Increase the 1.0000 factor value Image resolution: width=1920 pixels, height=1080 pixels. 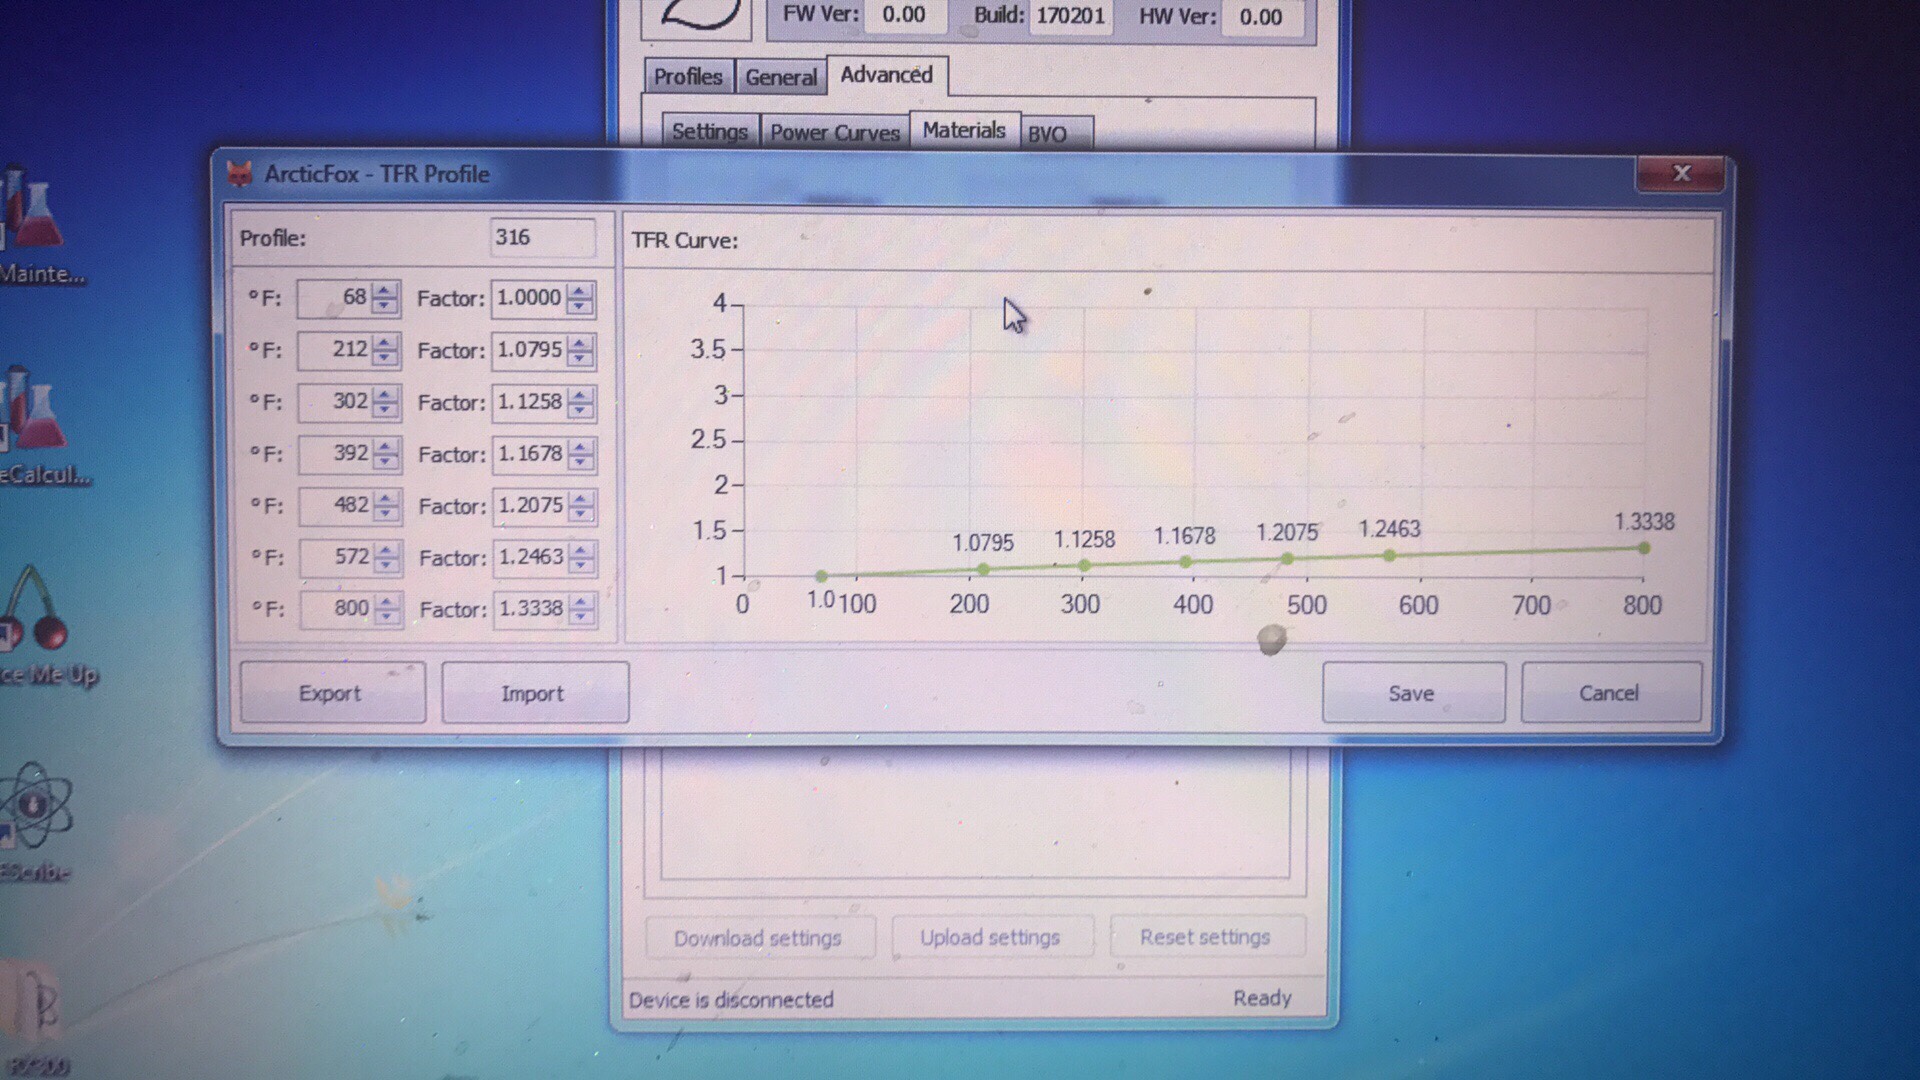pos(579,291)
